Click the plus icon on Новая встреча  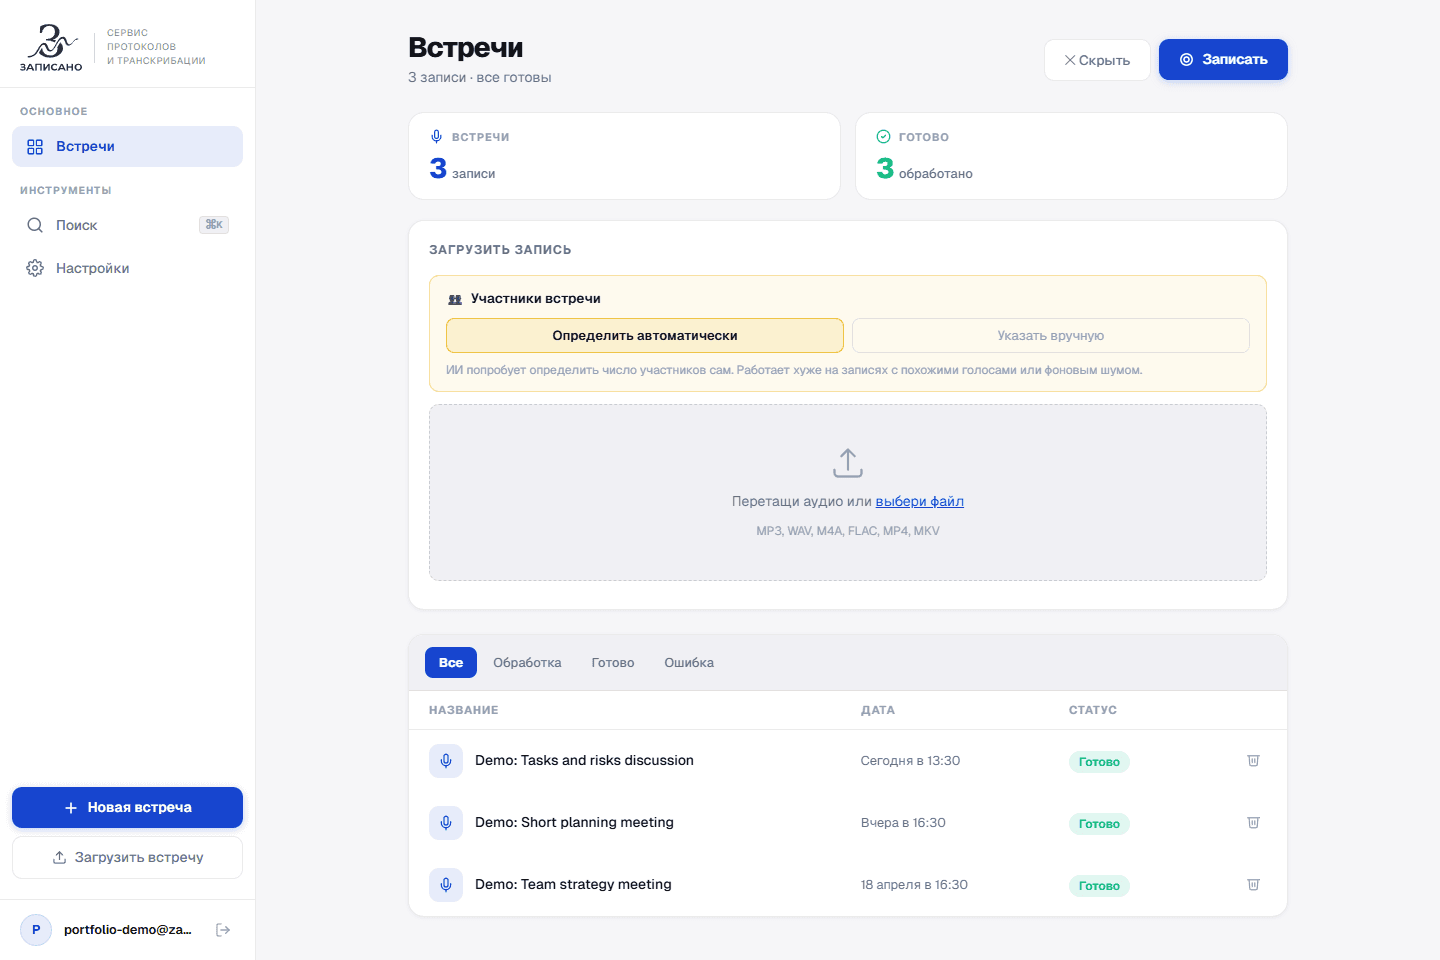[x=71, y=808]
